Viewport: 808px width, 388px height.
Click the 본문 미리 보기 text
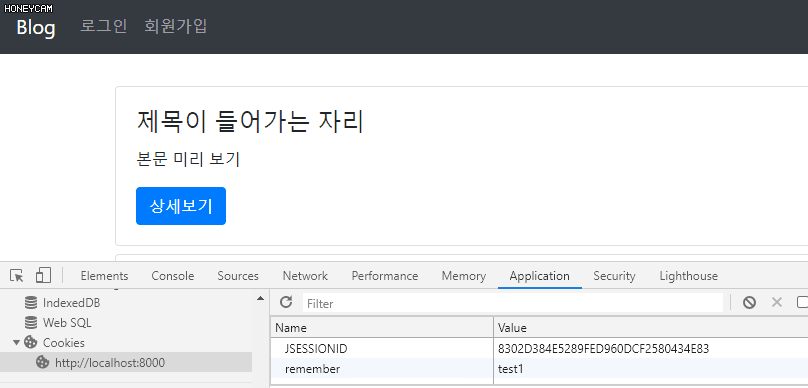[x=188, y=160]
